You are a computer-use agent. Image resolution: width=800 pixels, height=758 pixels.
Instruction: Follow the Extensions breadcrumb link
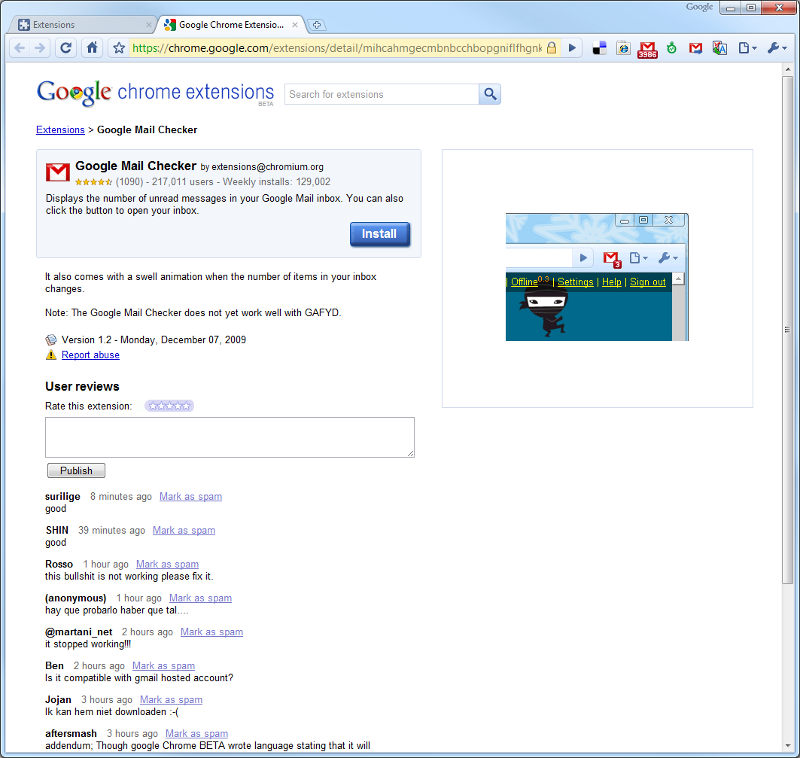[x=60, y=130]
